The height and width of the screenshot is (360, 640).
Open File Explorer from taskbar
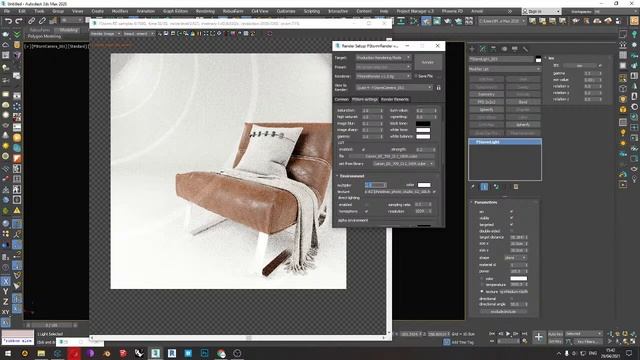(41, 353)
